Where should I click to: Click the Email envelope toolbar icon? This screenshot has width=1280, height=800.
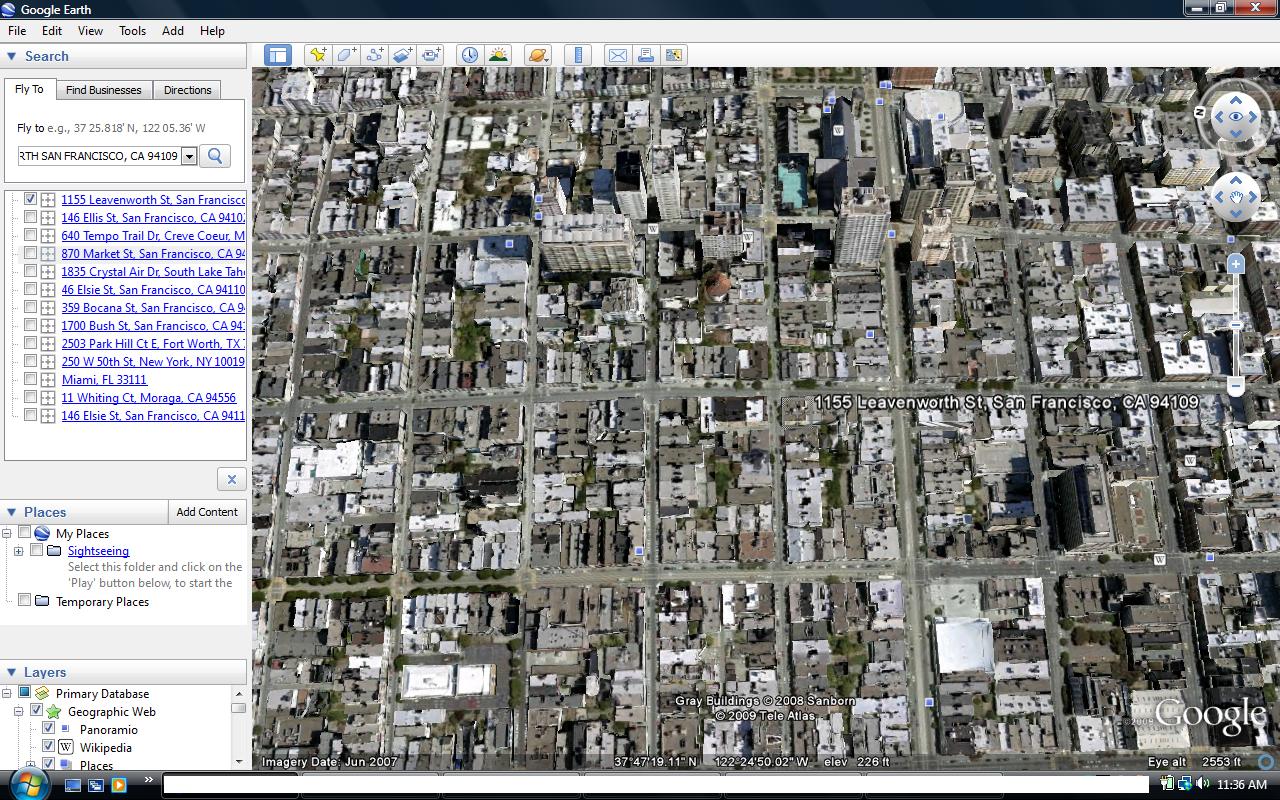tap(618, 55)
